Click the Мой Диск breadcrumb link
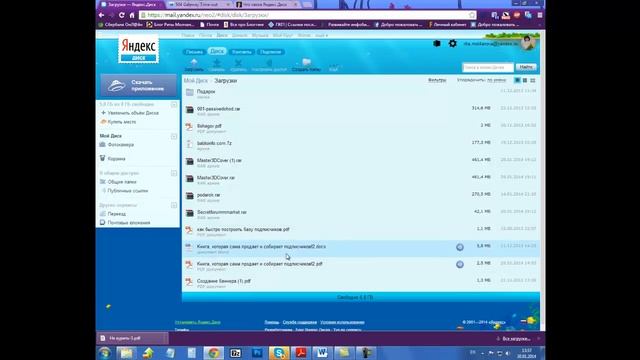Viewport: 640px width, 360px height. pos(196,81)
